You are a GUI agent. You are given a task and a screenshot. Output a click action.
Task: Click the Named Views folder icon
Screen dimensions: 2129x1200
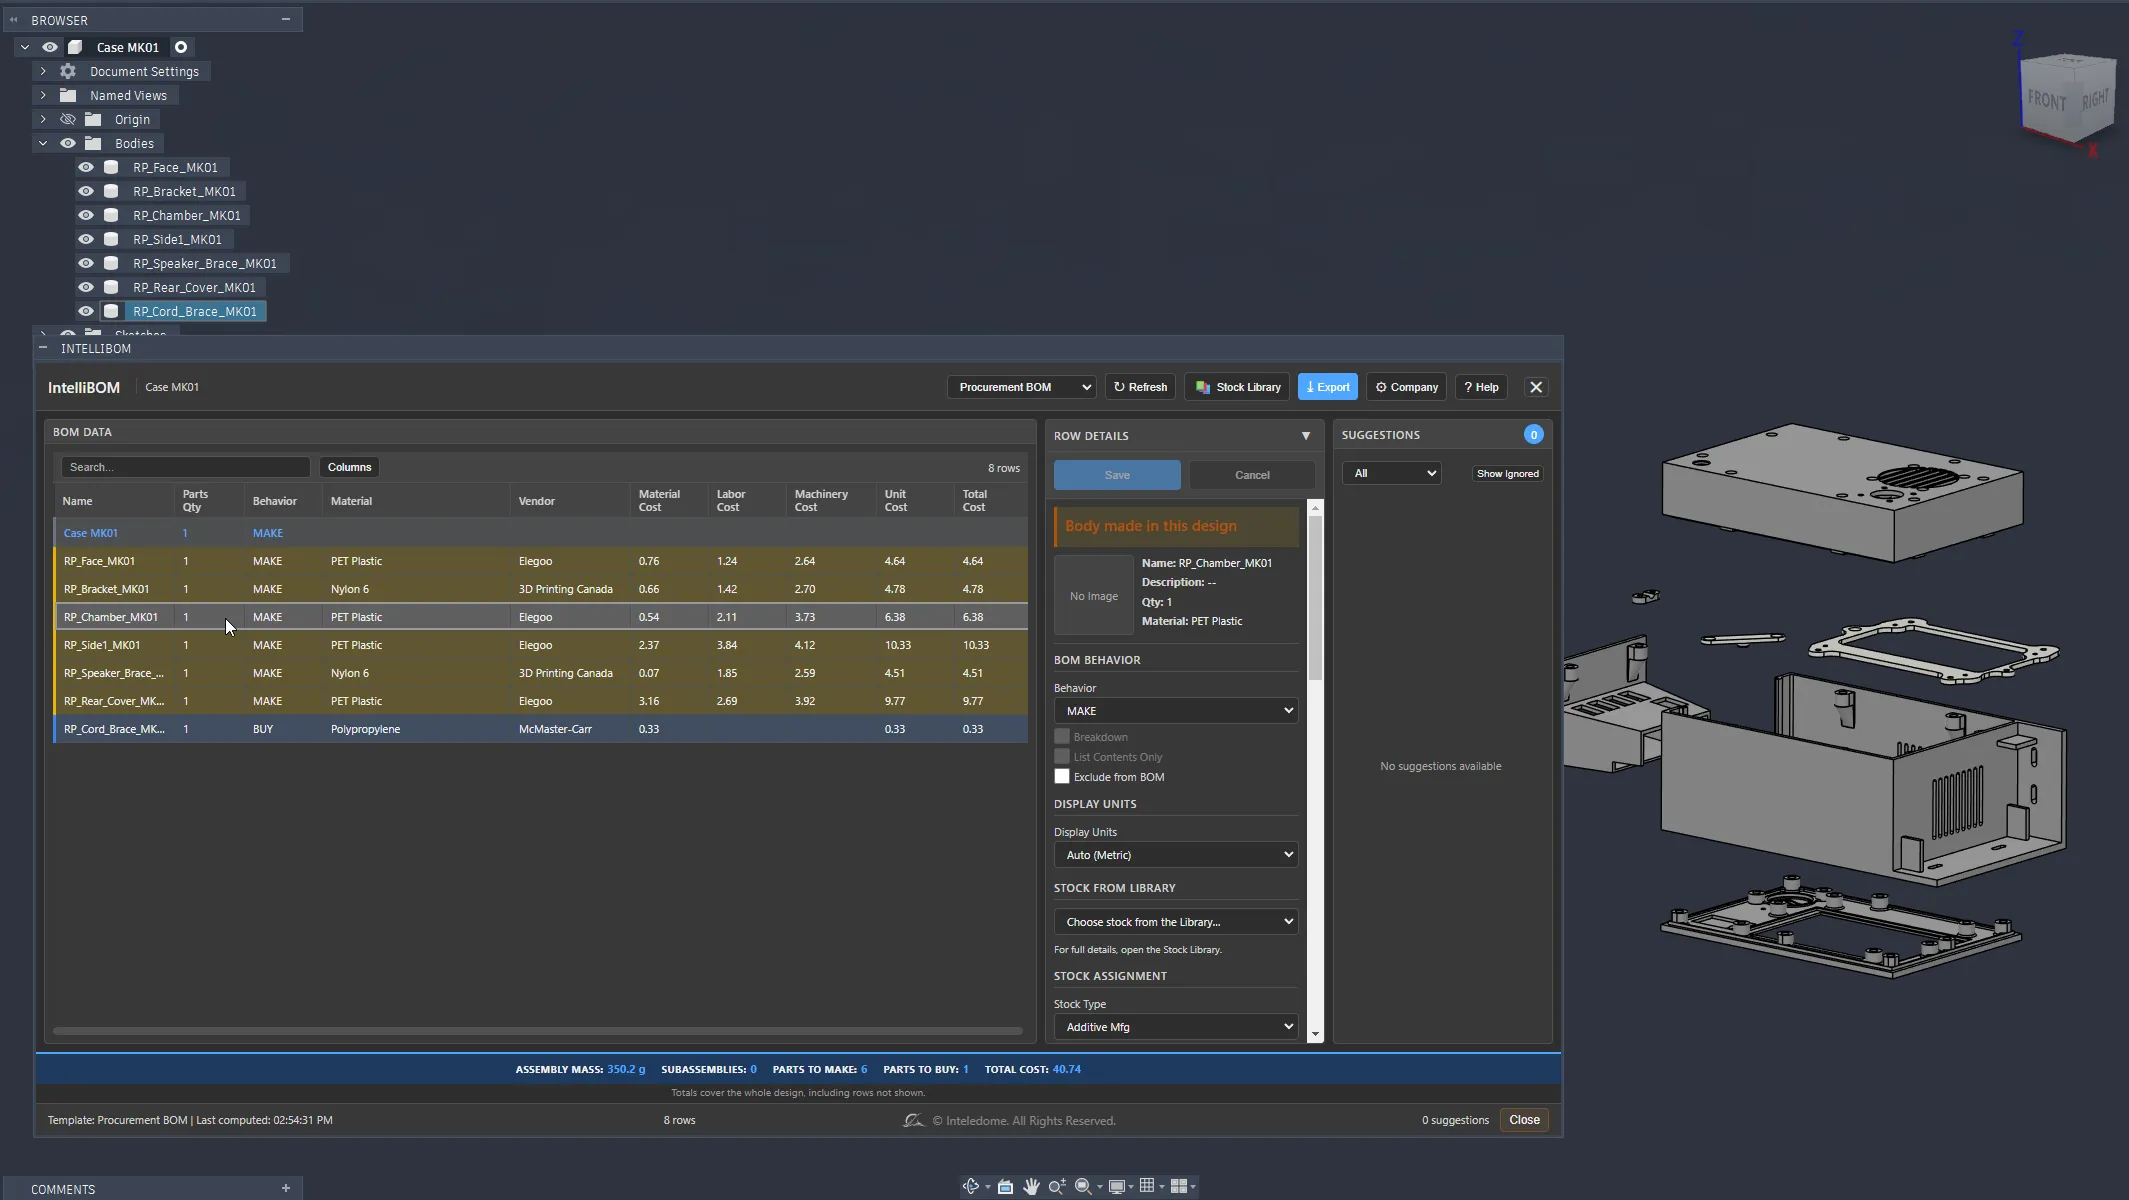tap(68, 95)
